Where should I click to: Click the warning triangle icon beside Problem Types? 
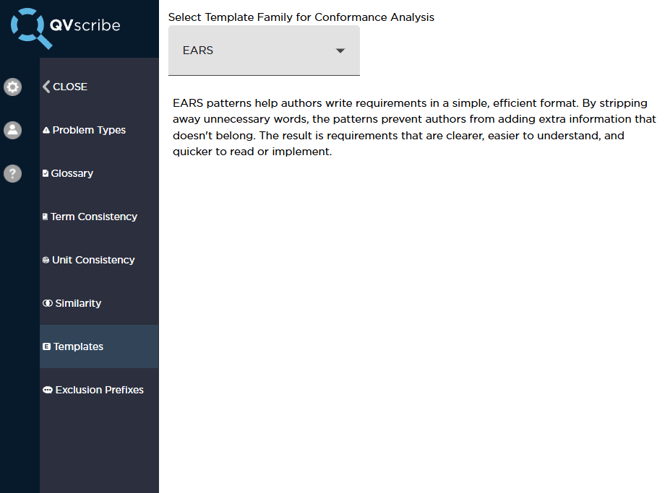pyautogui.click(x=46, y=130)
